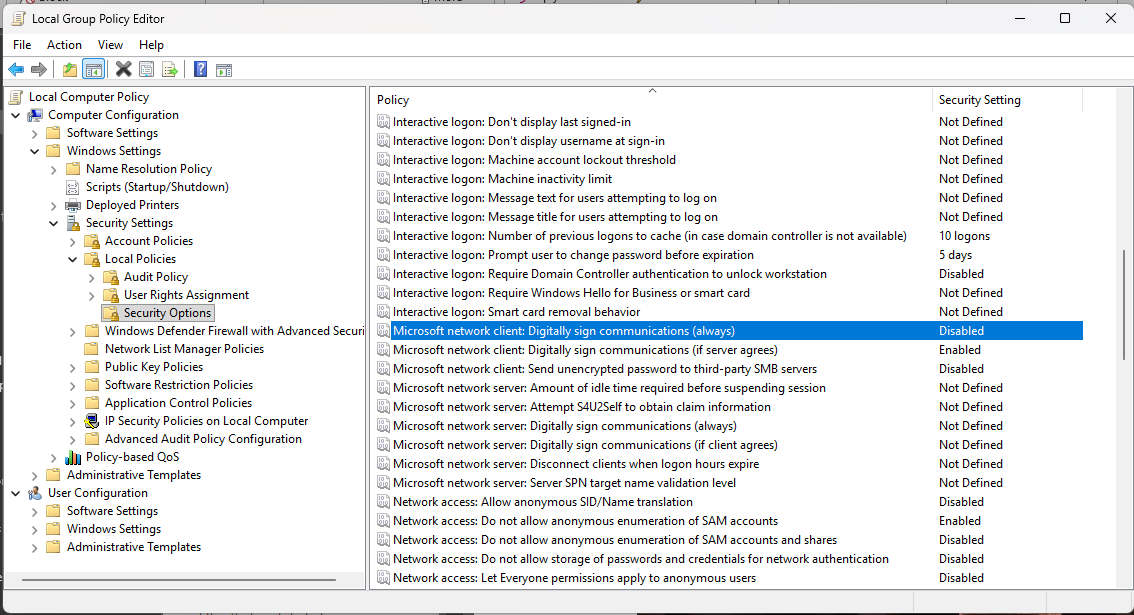Screen dimensions: 1134x615
Task: Expand the Advanced Audit Policy Configuration node
Action: (72, 439)
